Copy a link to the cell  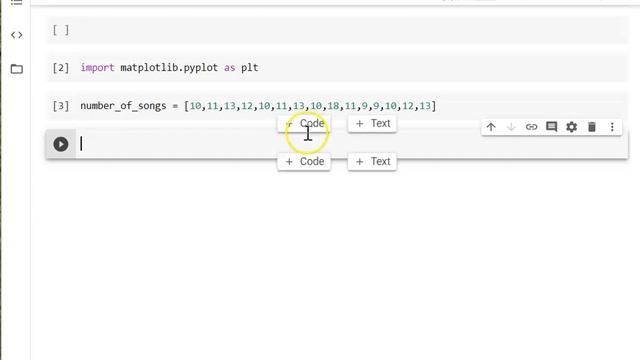[x=531, y=127]
